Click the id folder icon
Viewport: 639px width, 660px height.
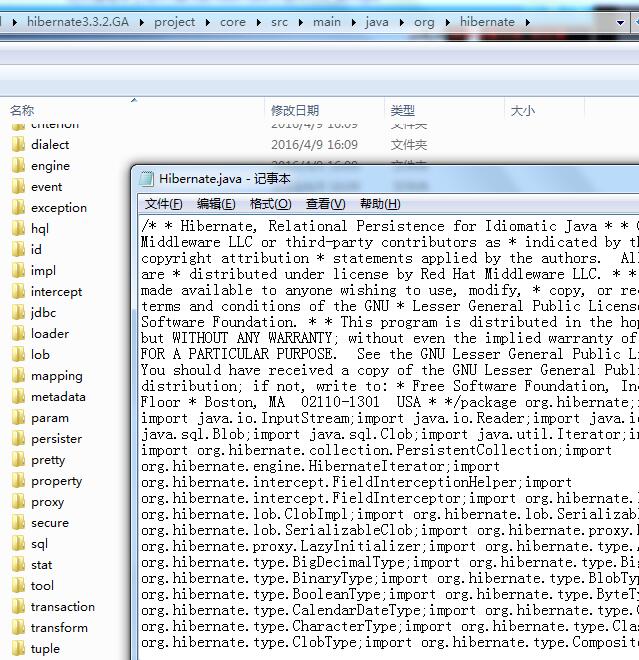18,250
